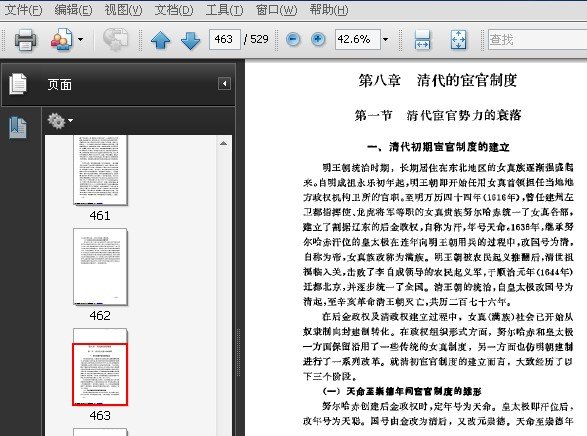This screenshot has height=436, width=587.
Task: Click the printer icon in the toolbar
Action: (25, 39)
